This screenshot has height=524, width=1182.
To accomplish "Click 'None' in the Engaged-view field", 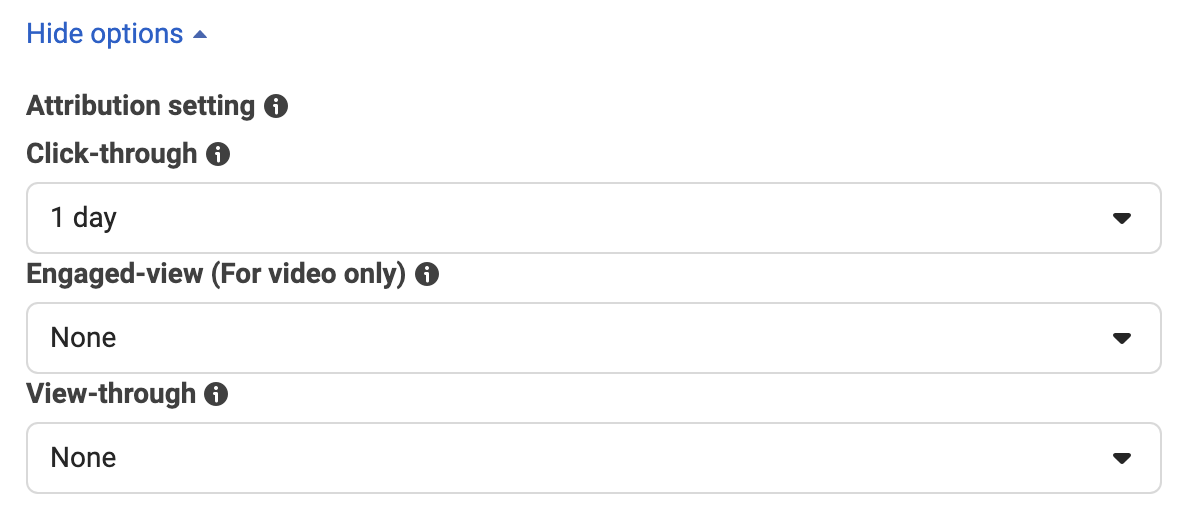I will pos(83,338).
